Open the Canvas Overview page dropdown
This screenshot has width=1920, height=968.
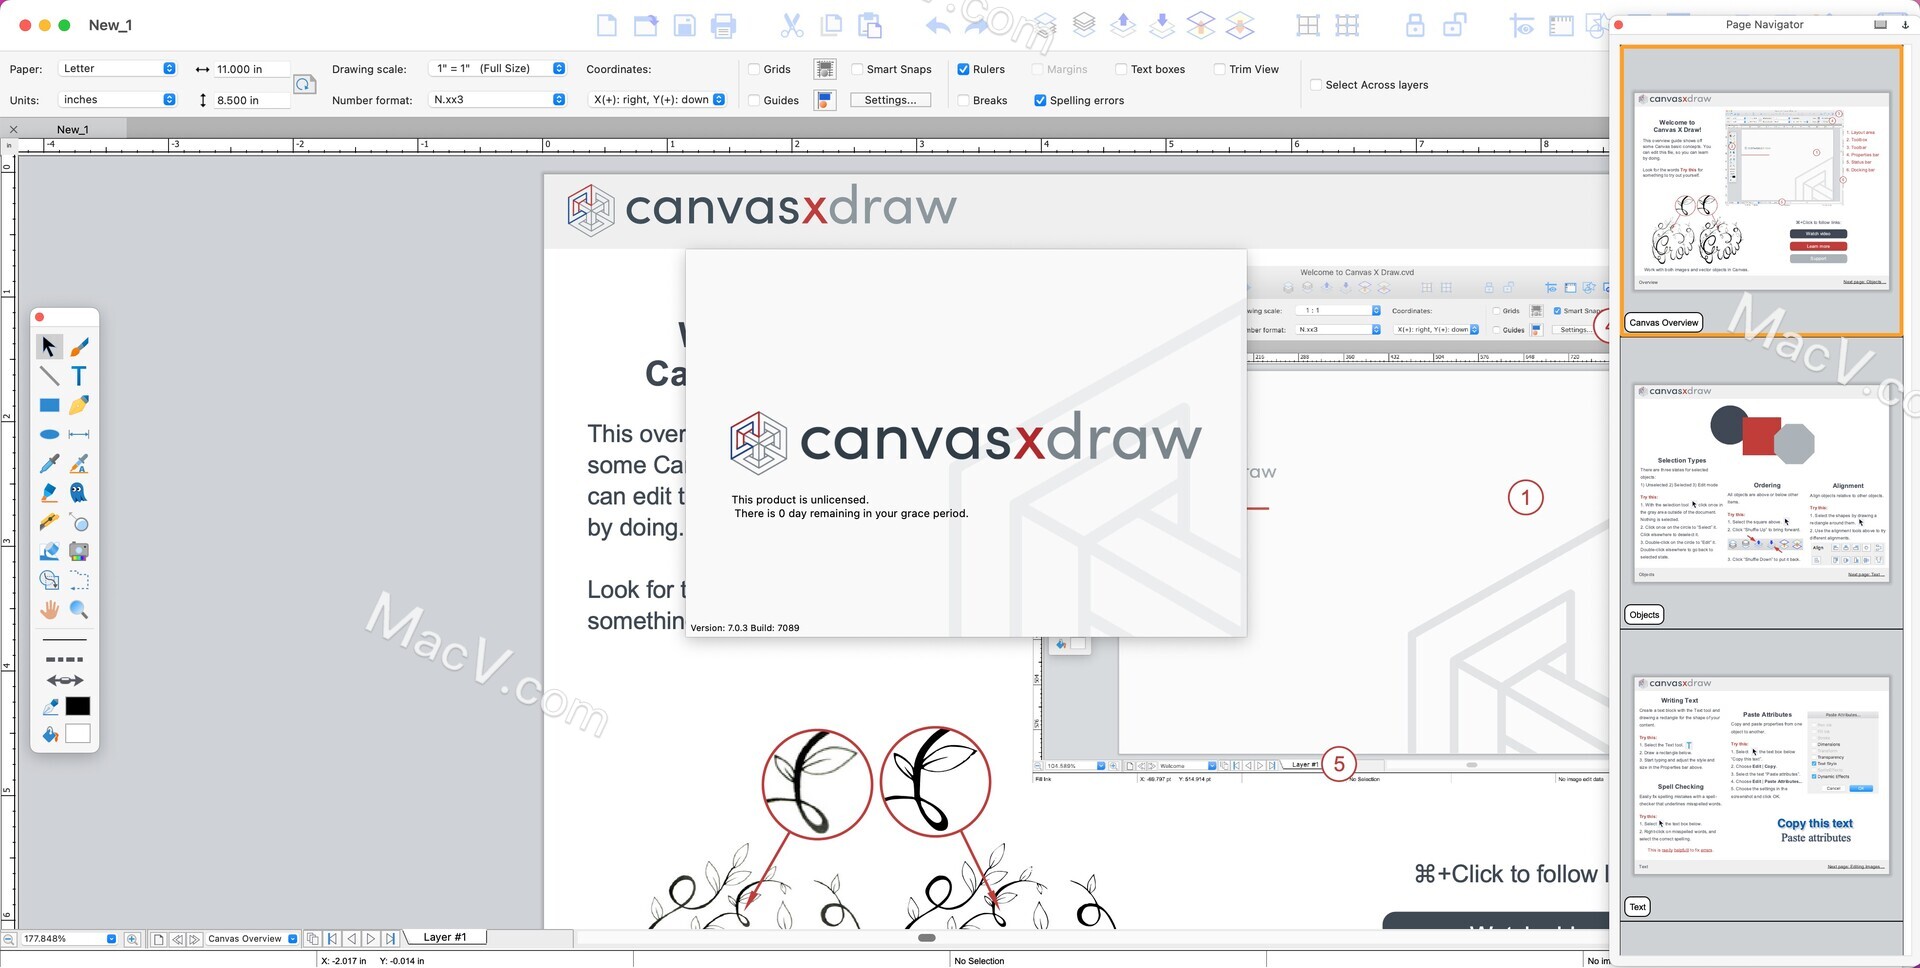pyautogui.click(x=292, y=939)
